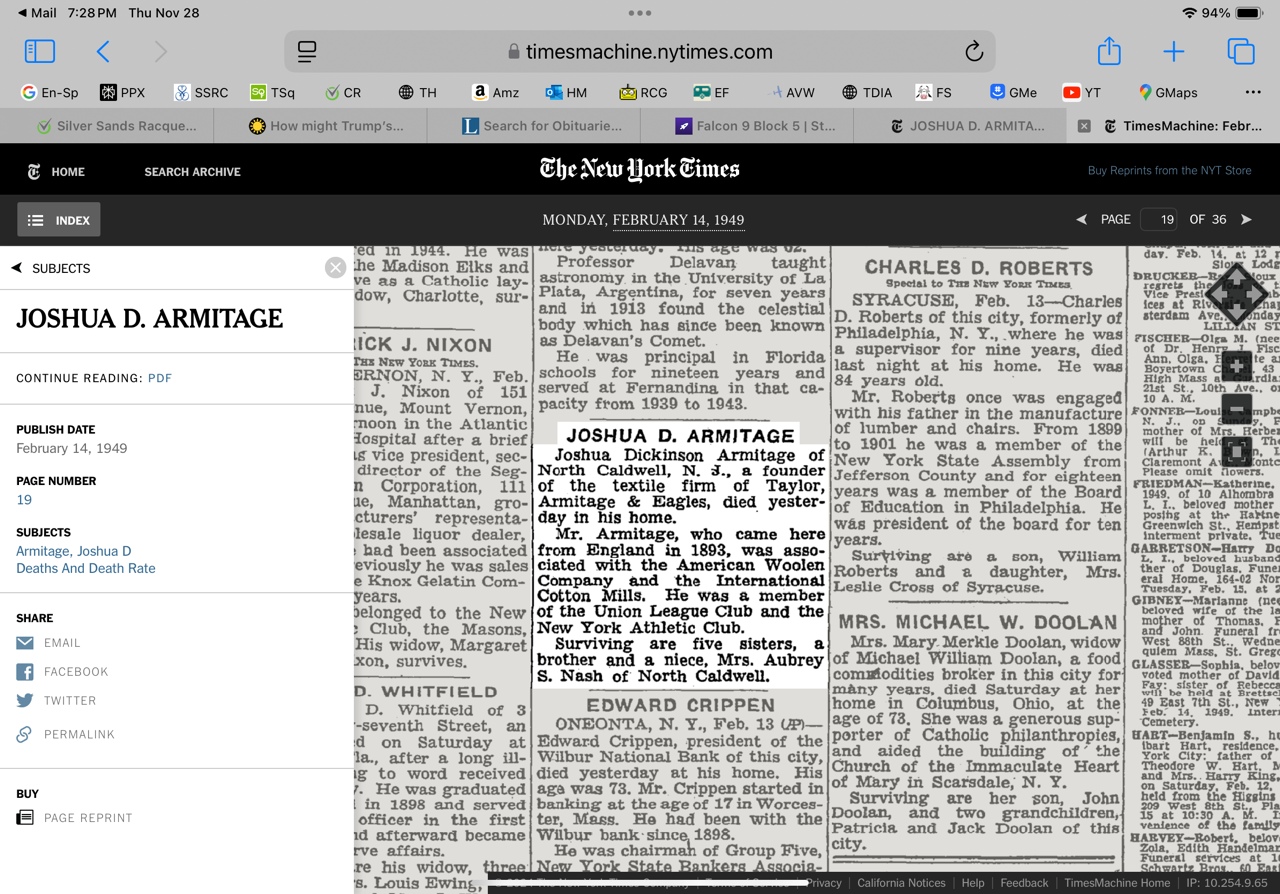
Task: Select subject Deaths And Death Rate
Action: [x=85, y=568]
